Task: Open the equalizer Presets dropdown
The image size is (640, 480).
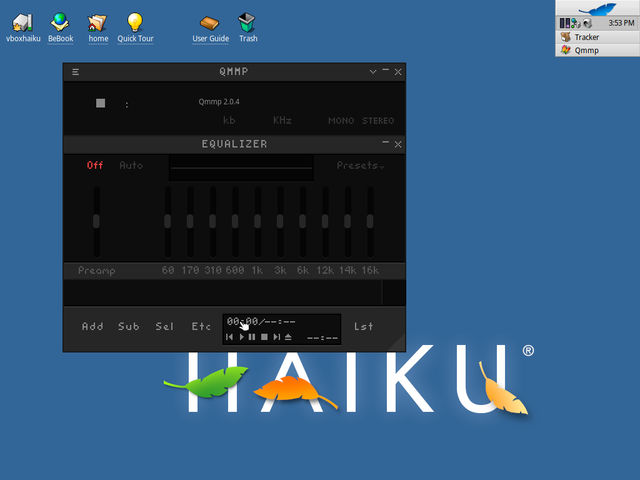Action: click(x=360, y=165)
